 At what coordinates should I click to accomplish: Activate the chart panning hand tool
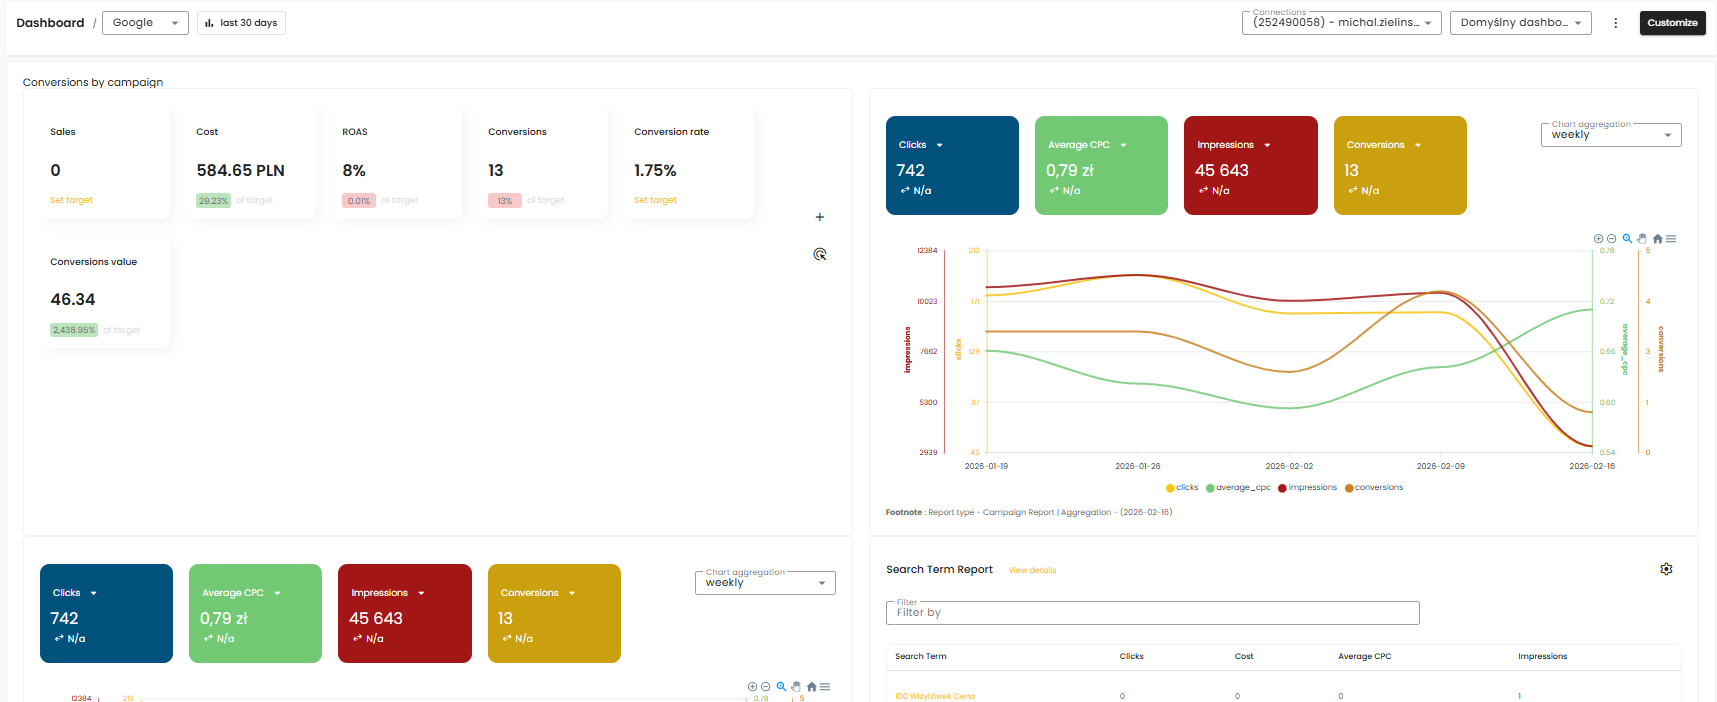coord(1642,239)
